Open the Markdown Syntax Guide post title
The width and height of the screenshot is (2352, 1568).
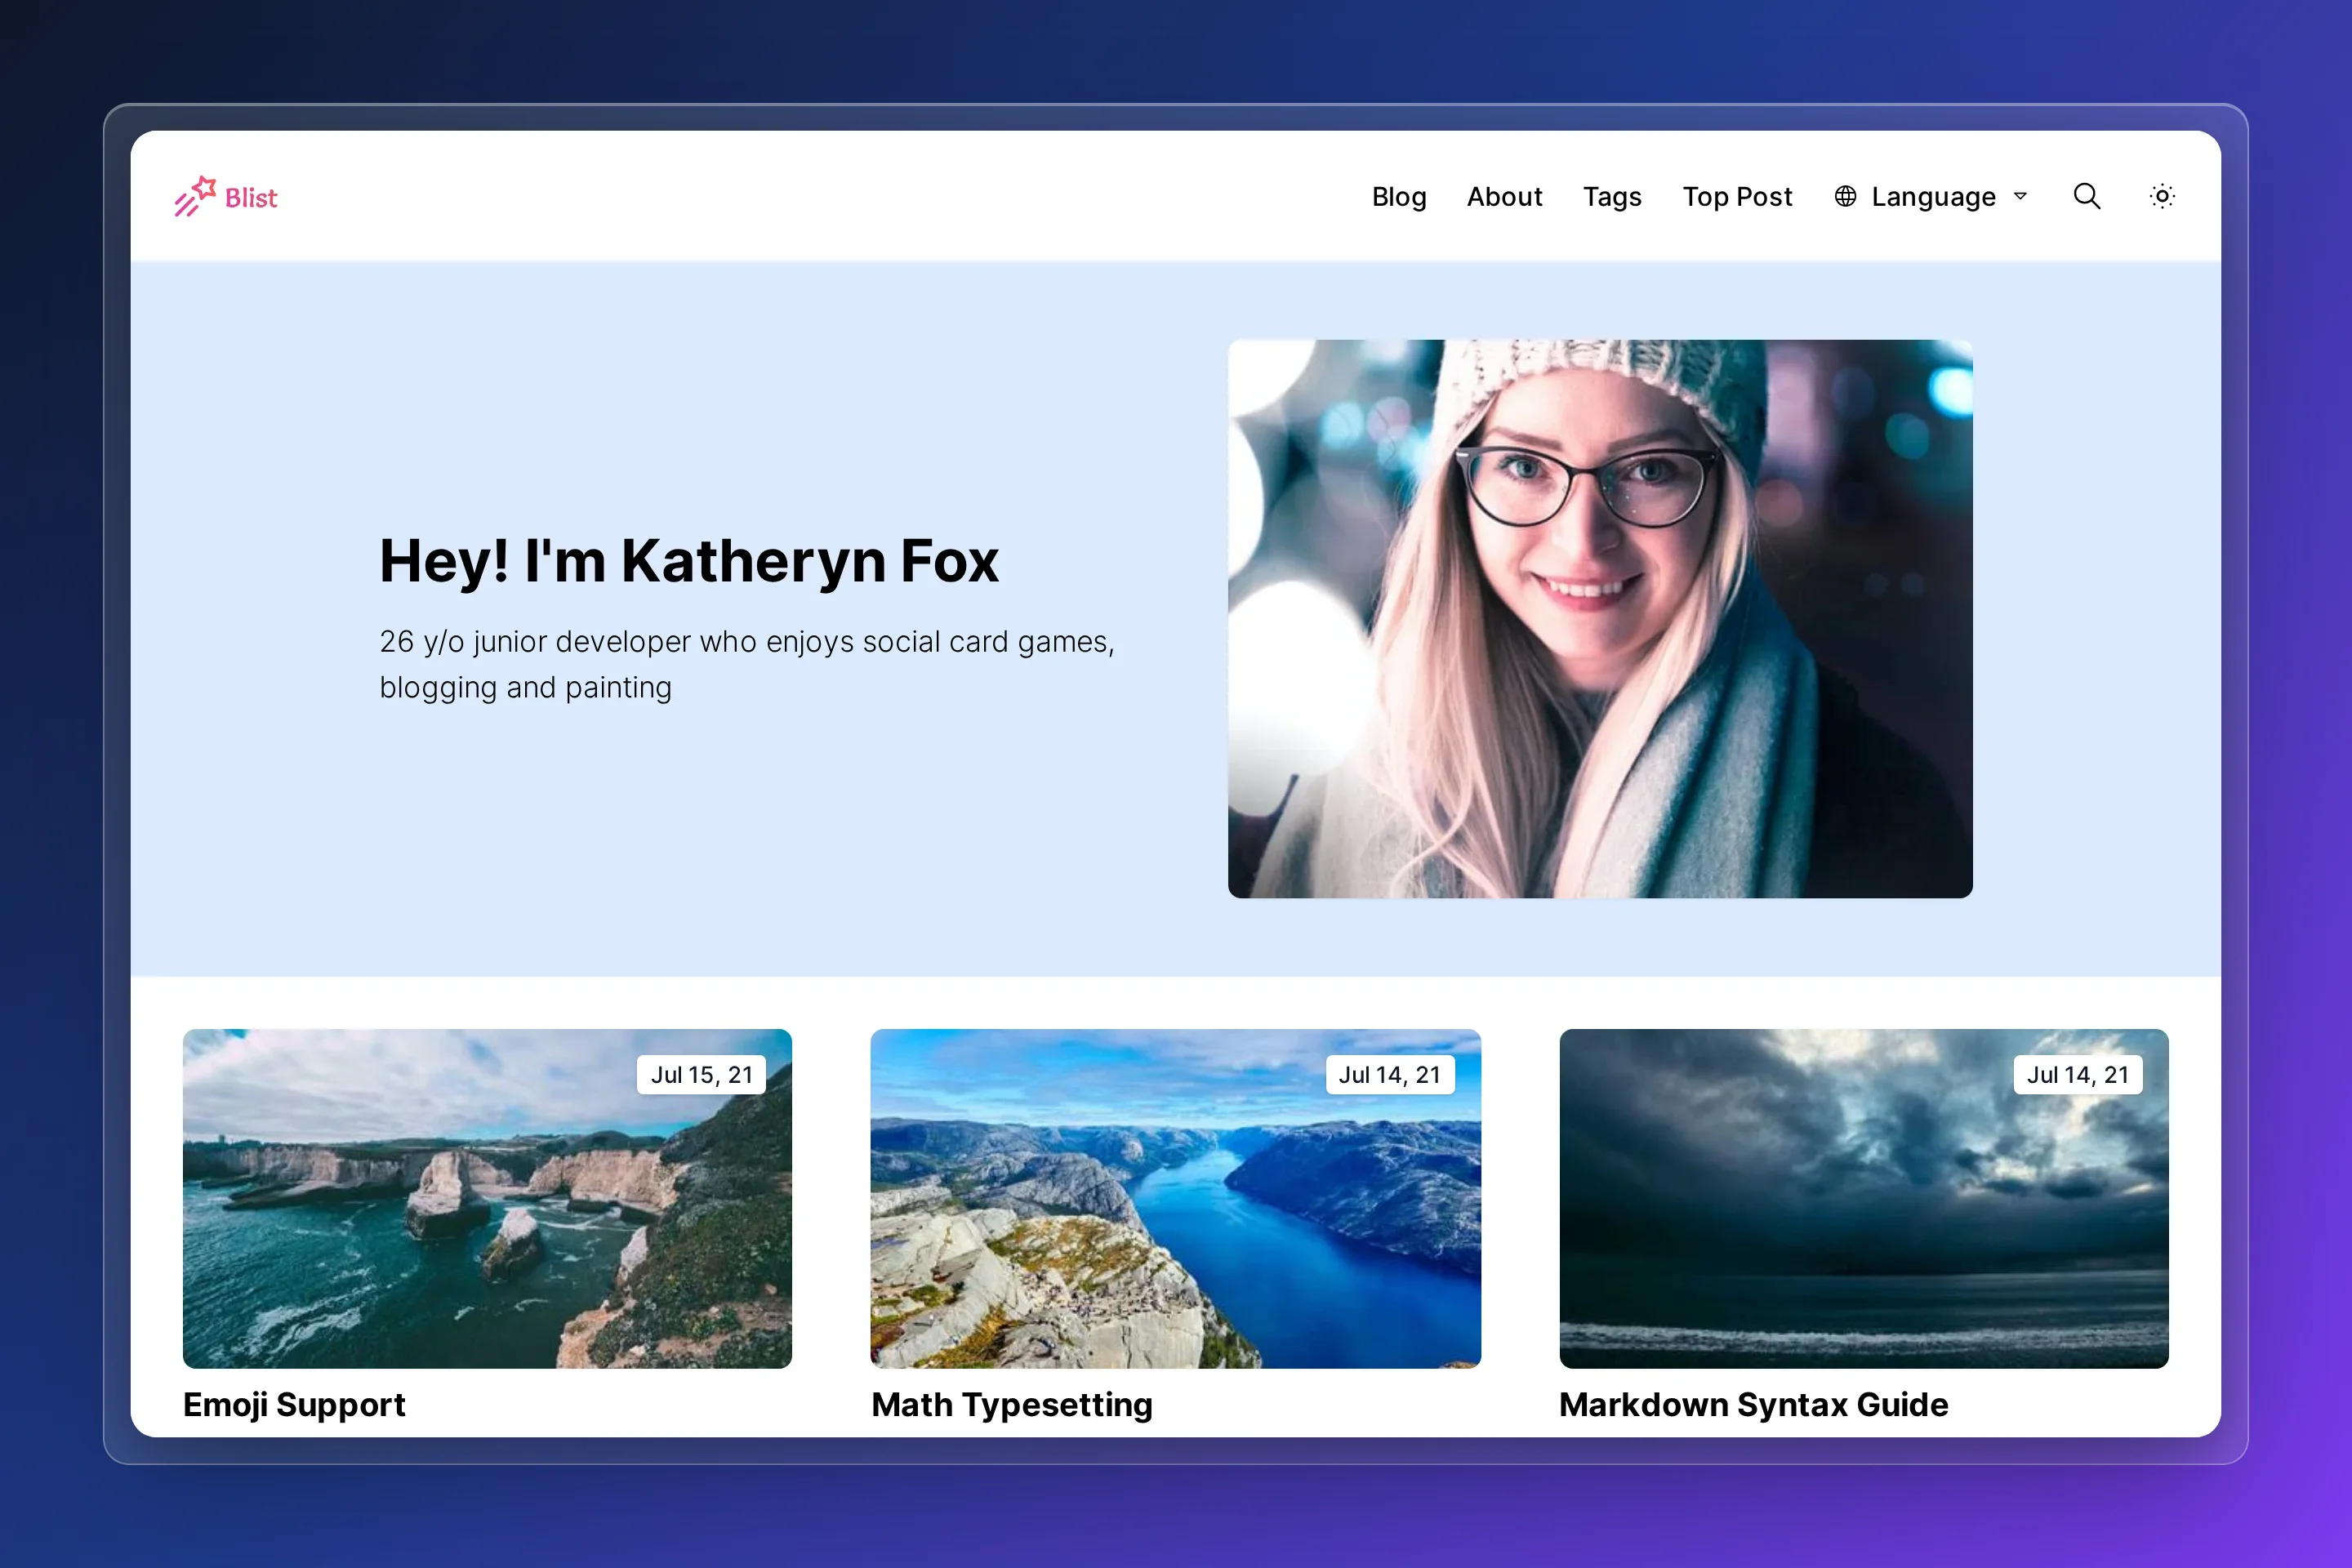coord(1753,1404)
